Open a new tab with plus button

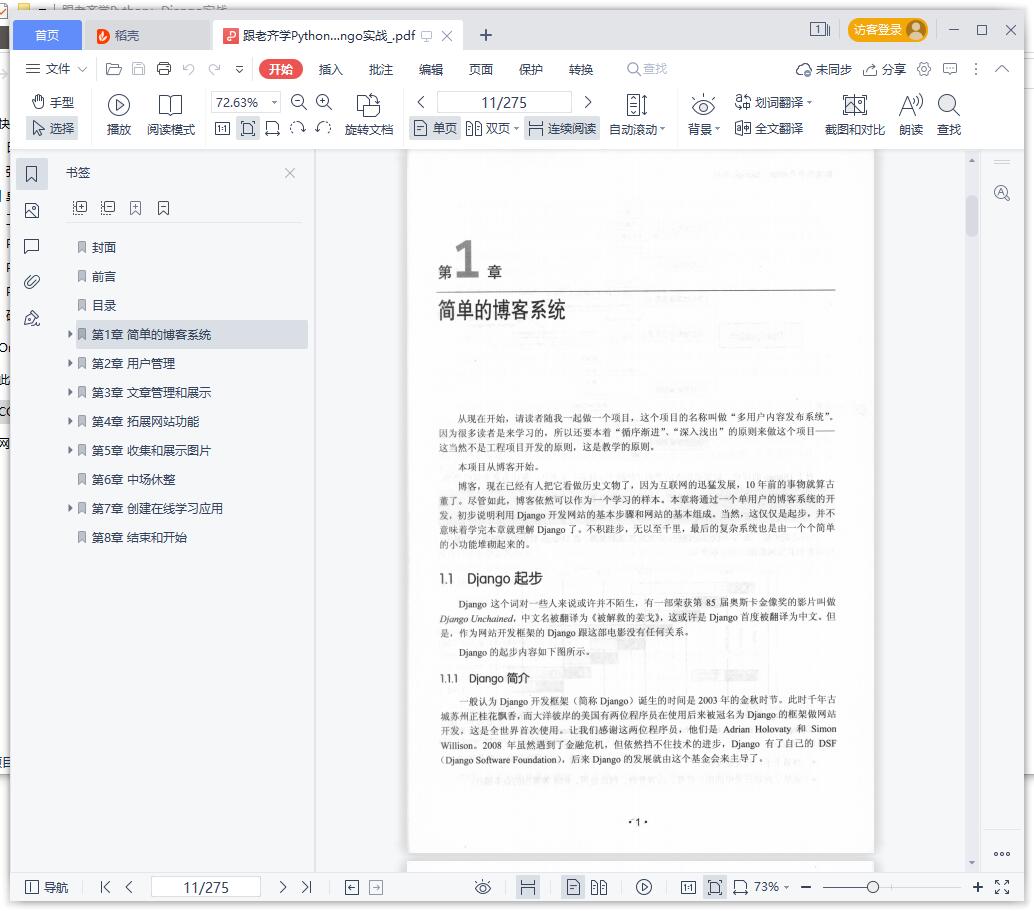[486, 35]
